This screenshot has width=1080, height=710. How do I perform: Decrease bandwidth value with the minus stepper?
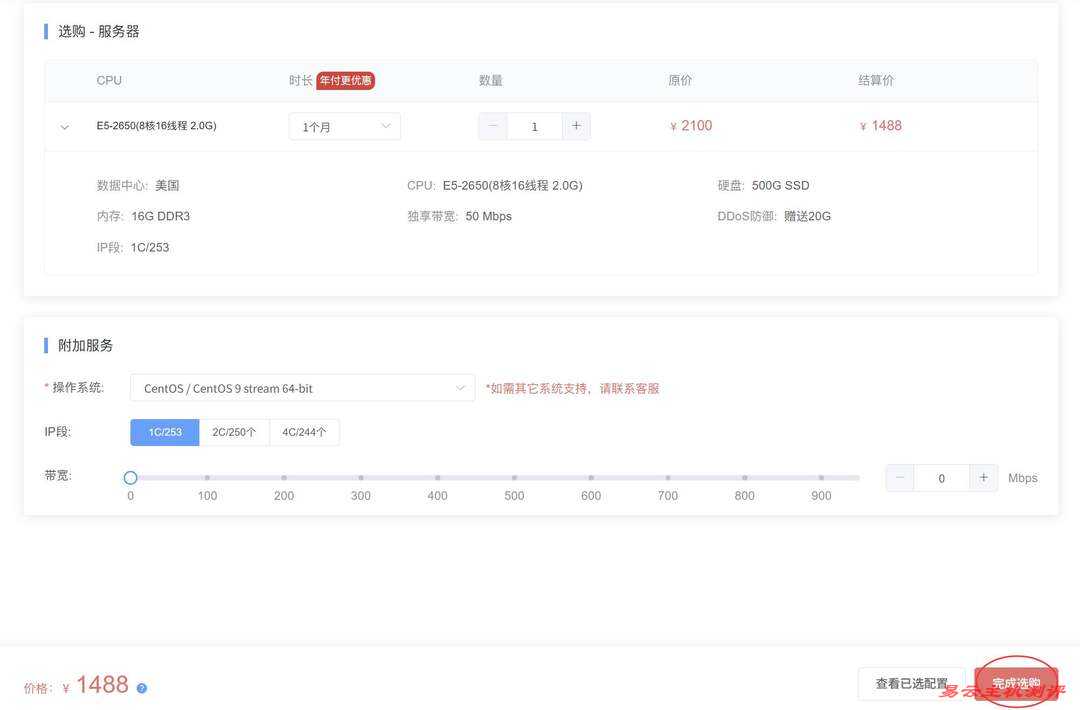pyautogui.click(x=898, y=478)
